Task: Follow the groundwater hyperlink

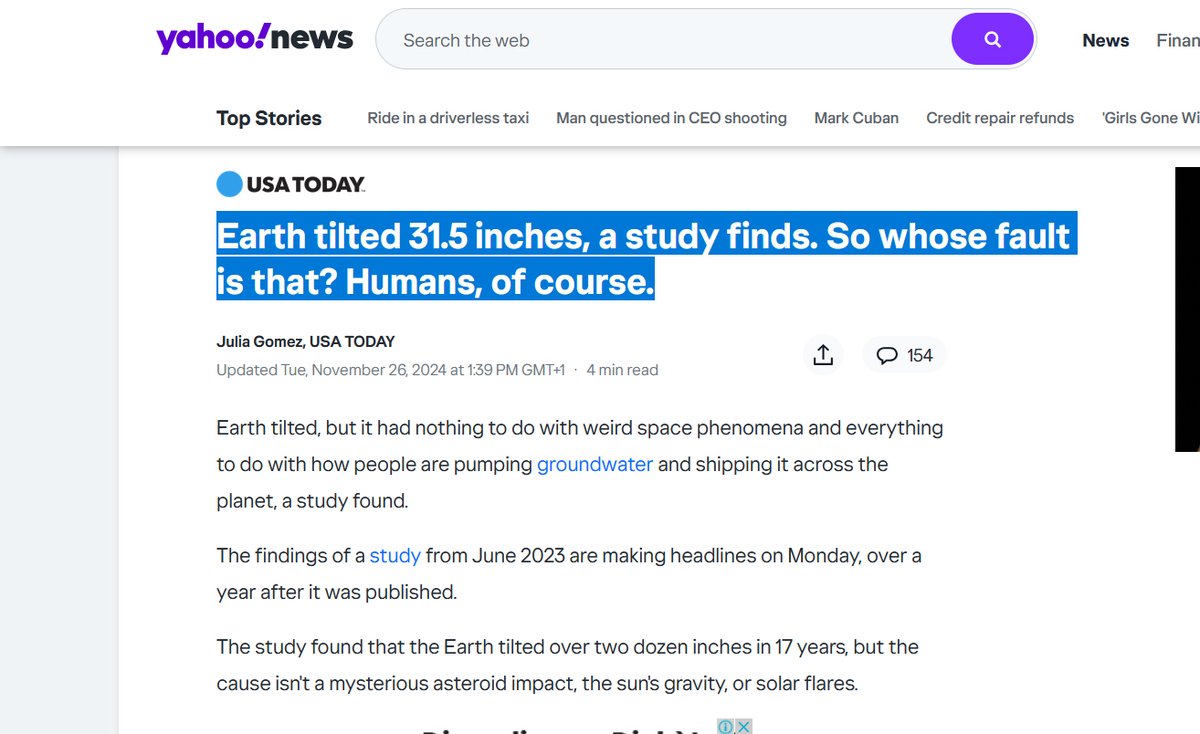Action: (595, 464)
